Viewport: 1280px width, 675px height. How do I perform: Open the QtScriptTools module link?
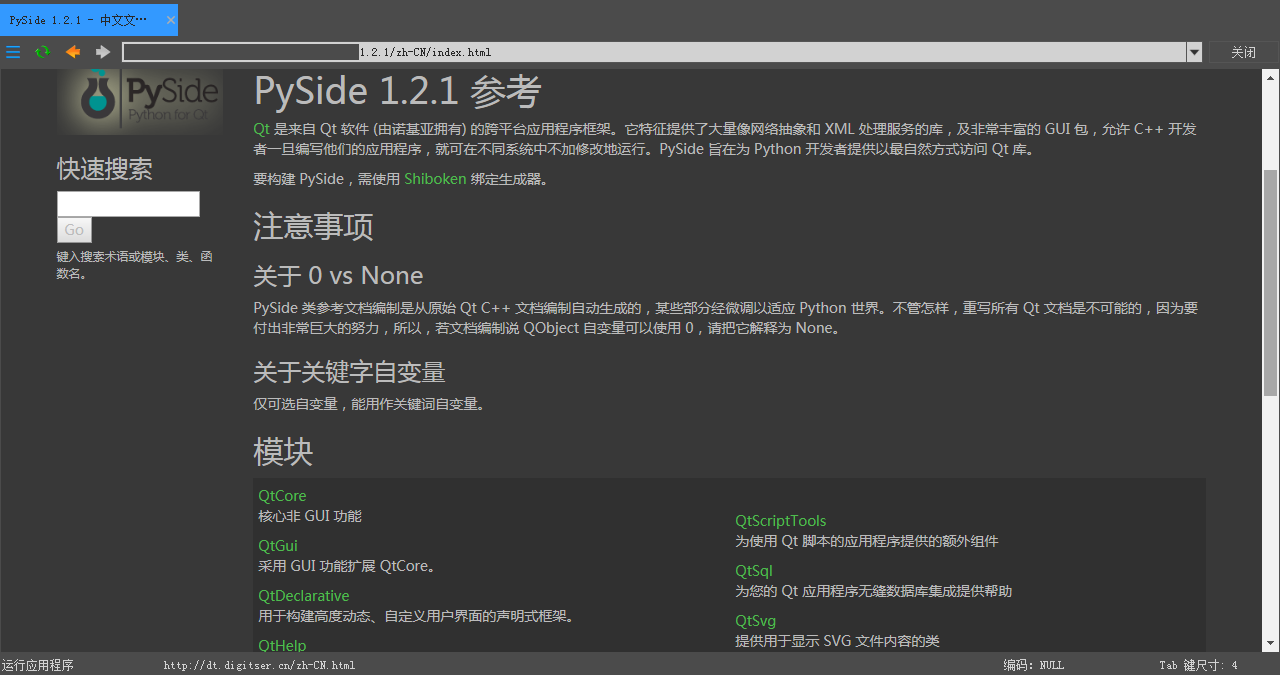click(x=781, y=520)
